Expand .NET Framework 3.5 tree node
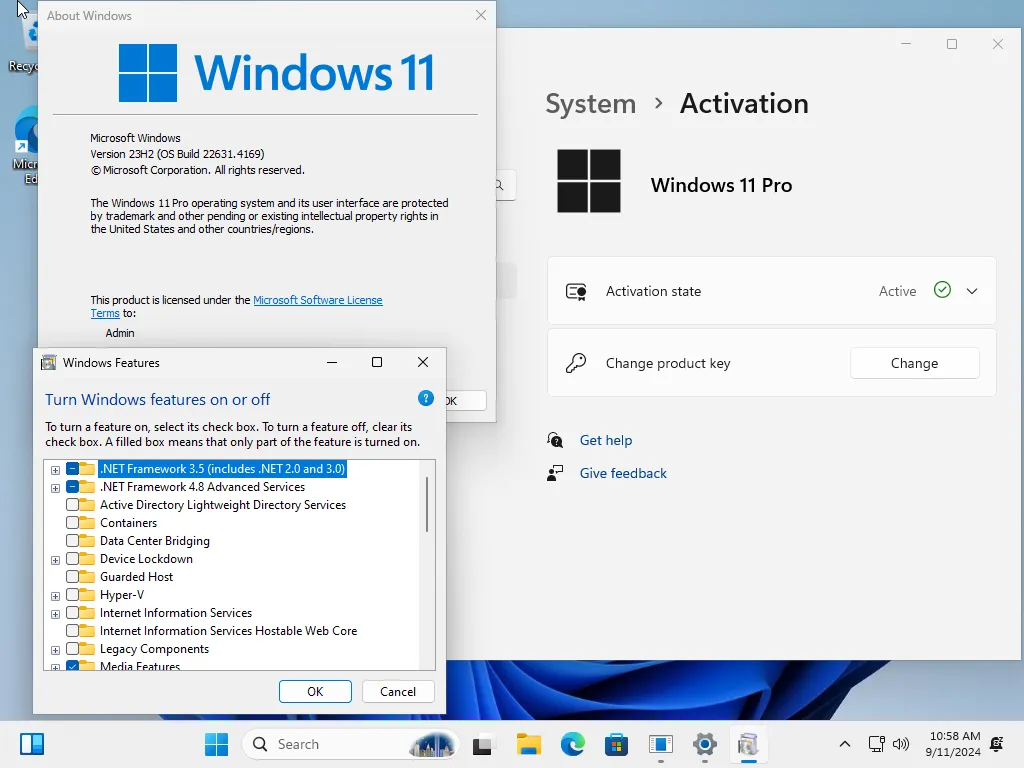The height and width of the screenshot is (768, 1024). pos(56,470)
